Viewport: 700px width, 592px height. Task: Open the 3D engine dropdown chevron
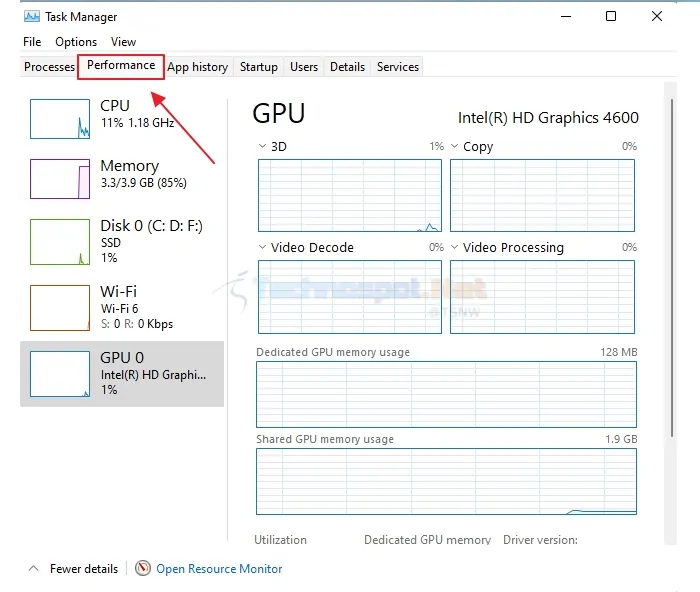[262, 146]
